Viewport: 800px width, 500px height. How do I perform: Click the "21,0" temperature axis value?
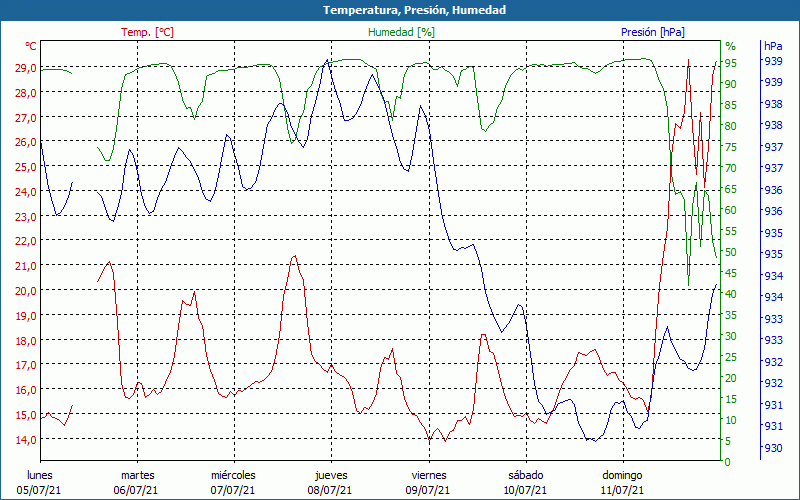pyautogui.click(x=27, y=266)
